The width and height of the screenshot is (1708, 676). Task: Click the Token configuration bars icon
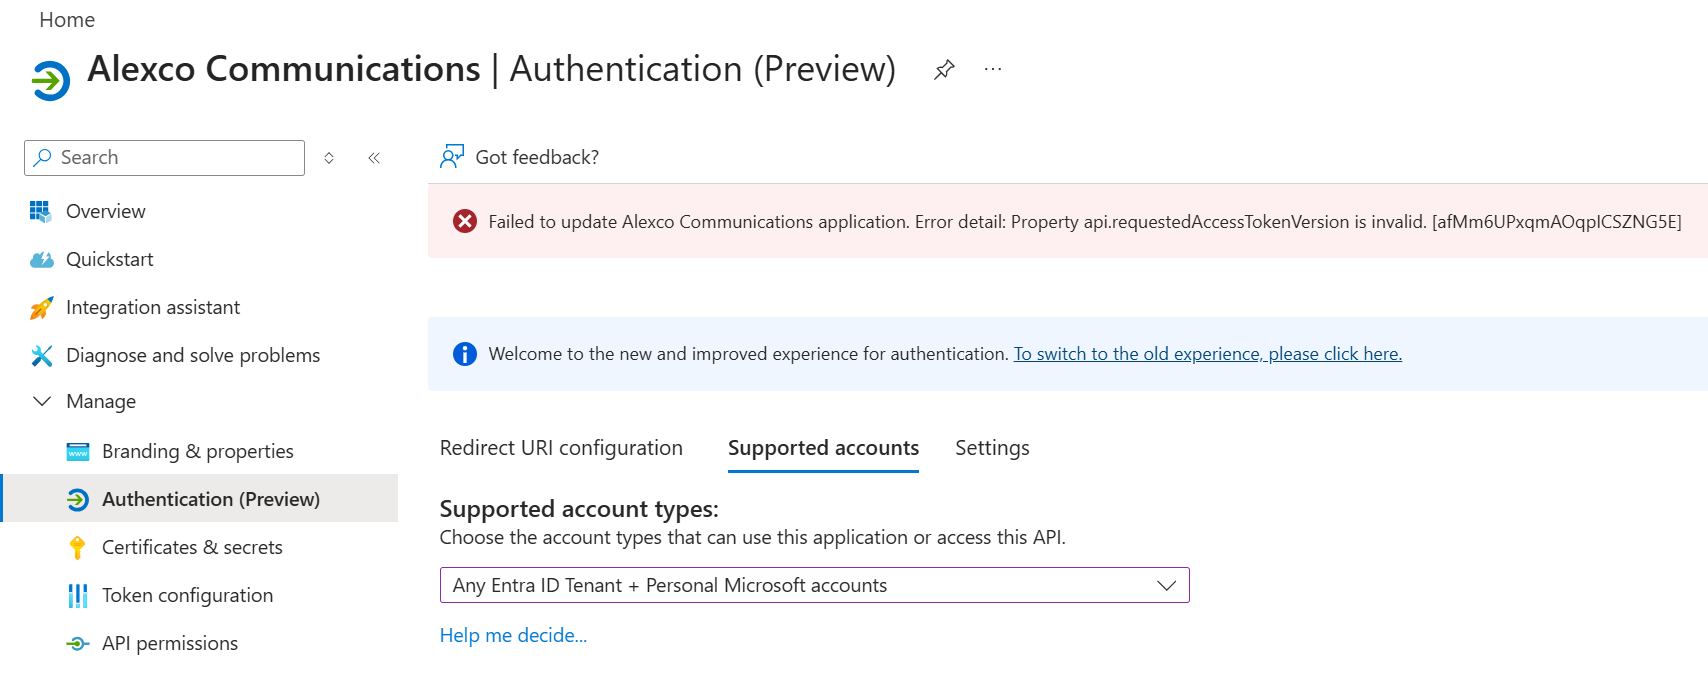pos(78,596)
